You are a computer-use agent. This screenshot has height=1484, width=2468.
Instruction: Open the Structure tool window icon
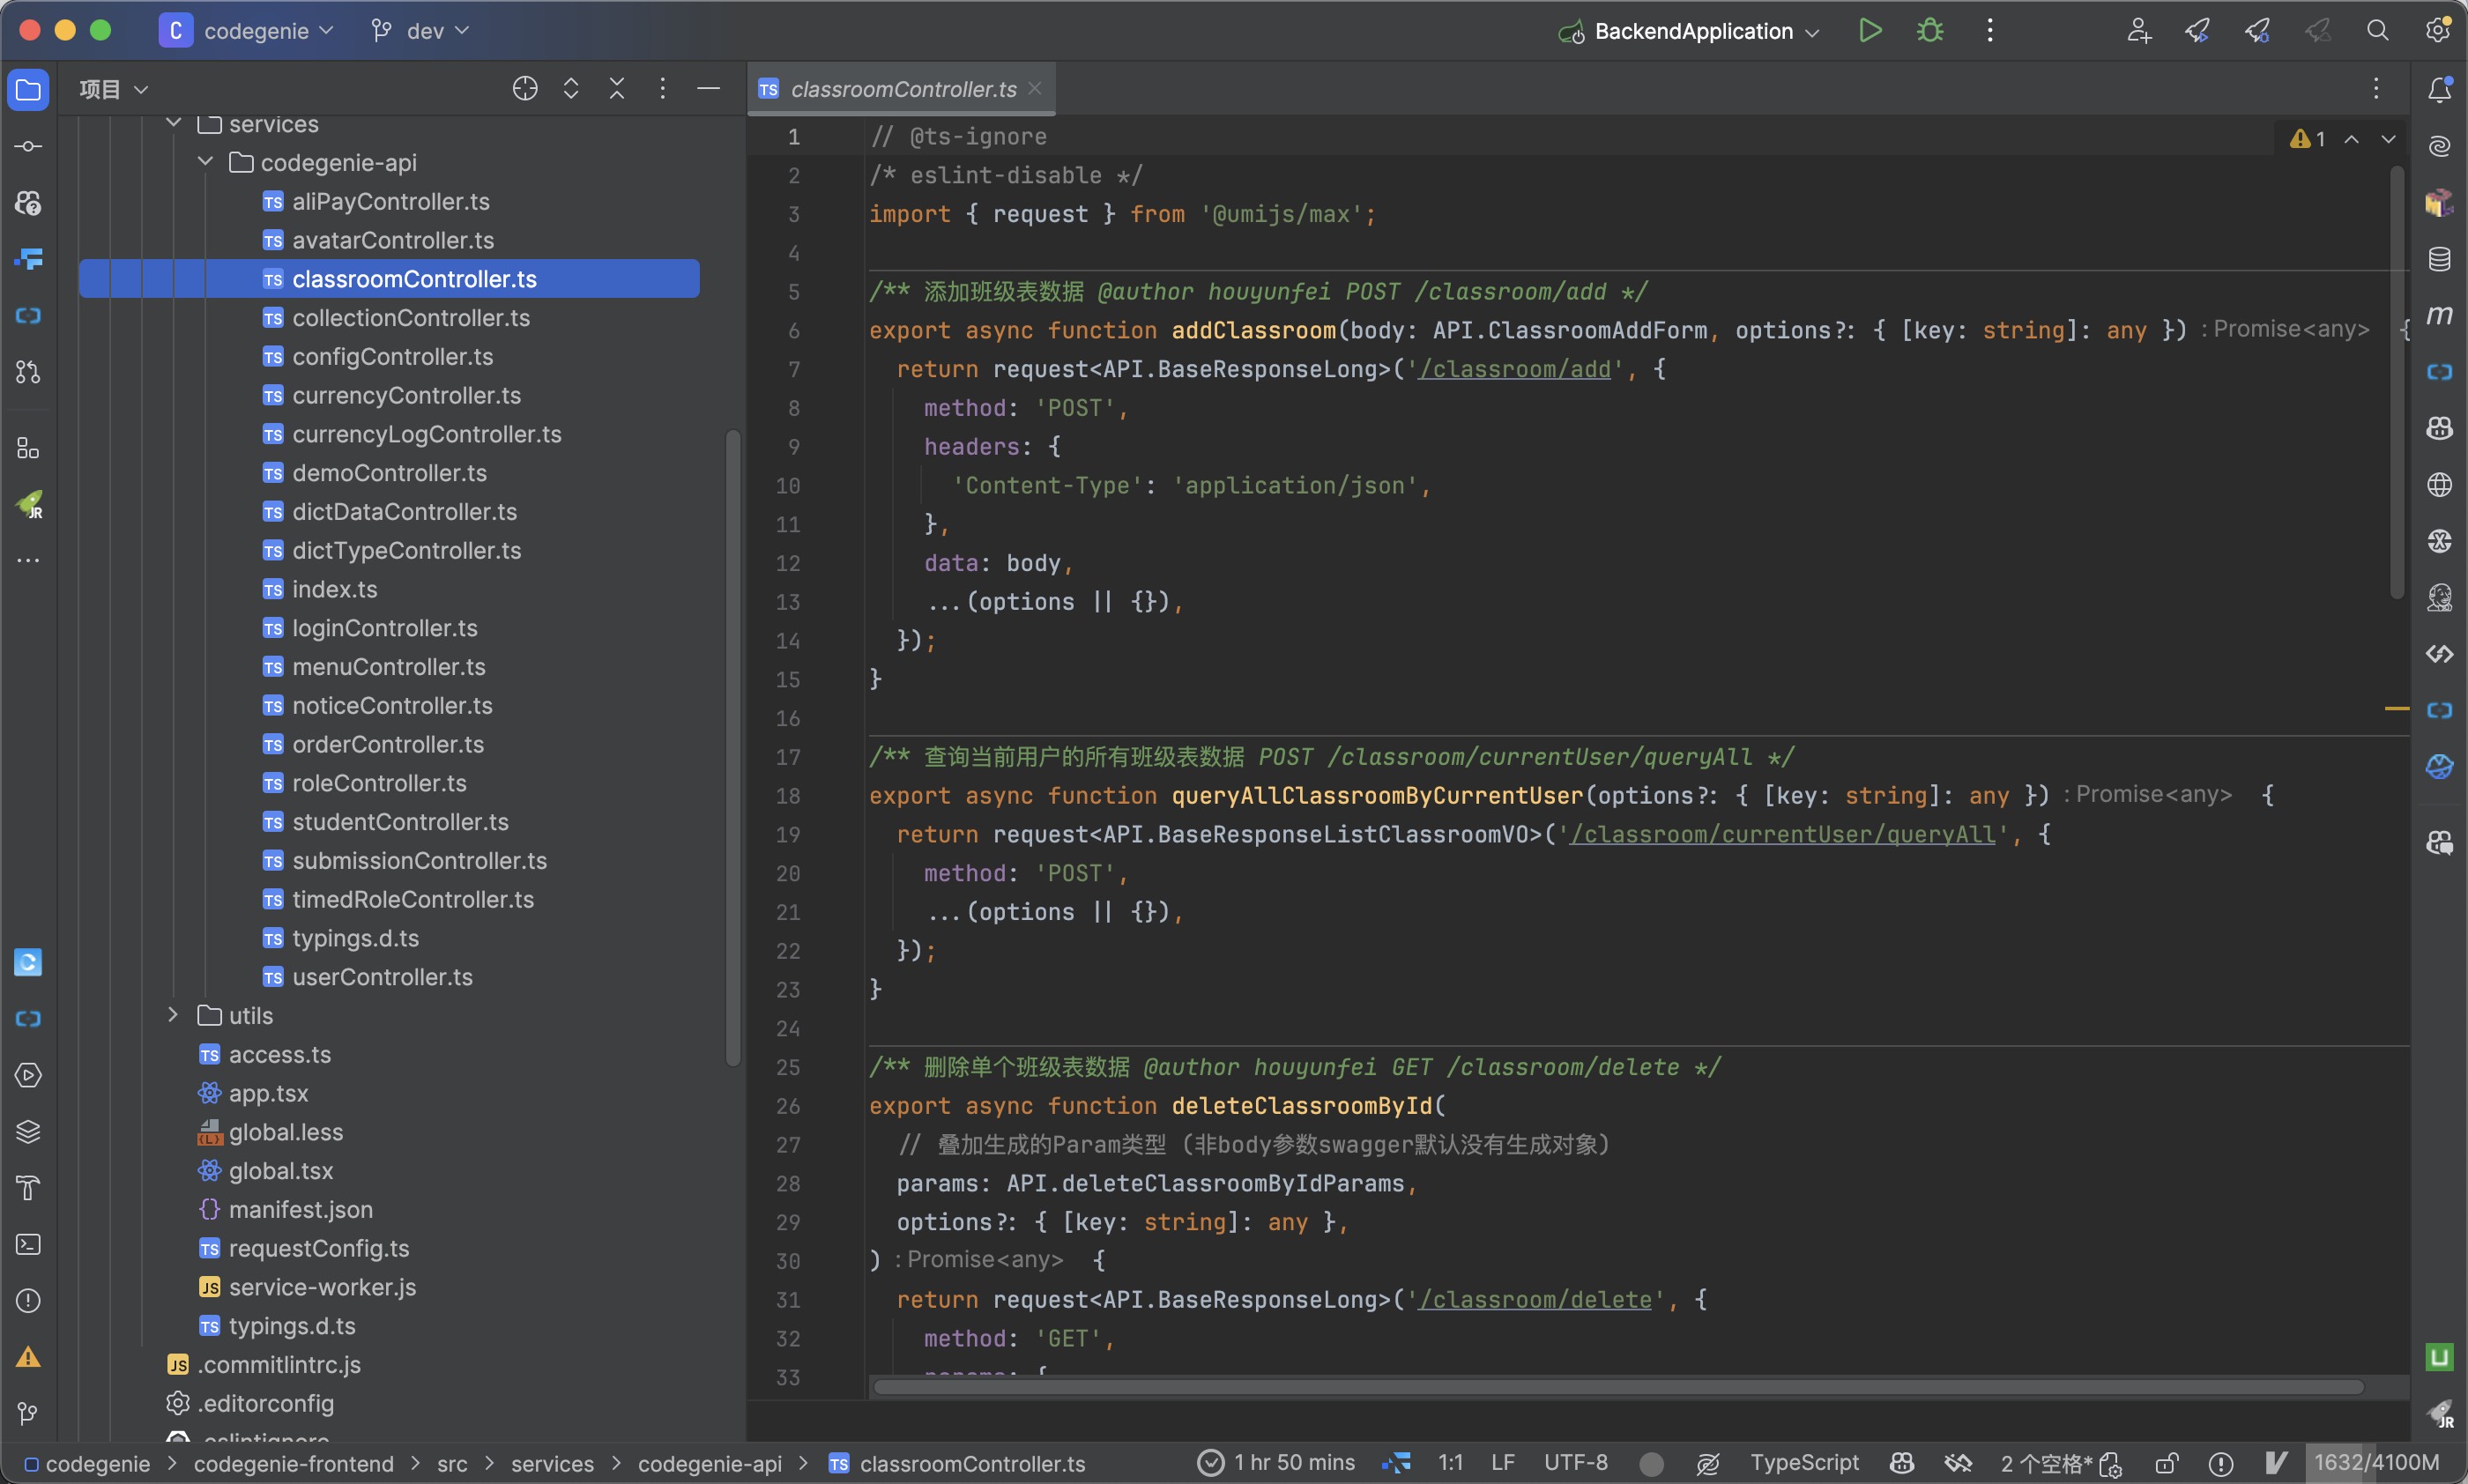click(x=28, y=449)
